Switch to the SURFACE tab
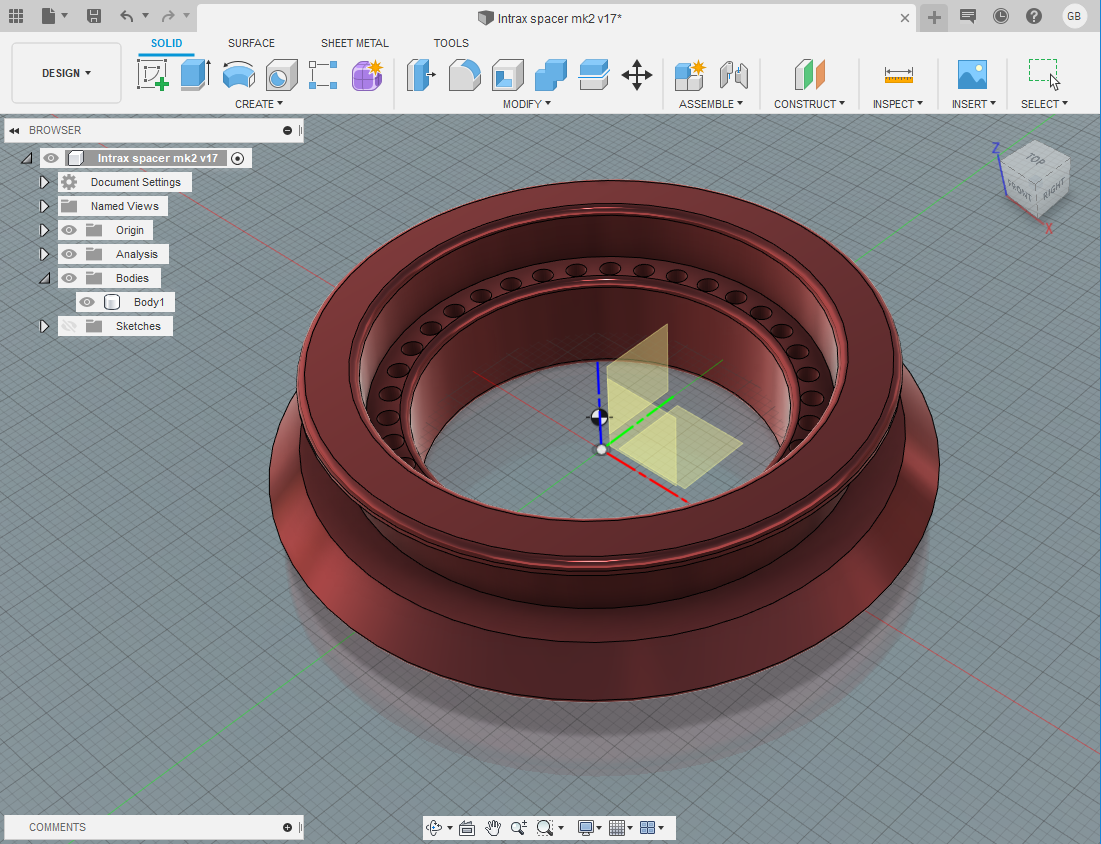 (x=251, y=43)
